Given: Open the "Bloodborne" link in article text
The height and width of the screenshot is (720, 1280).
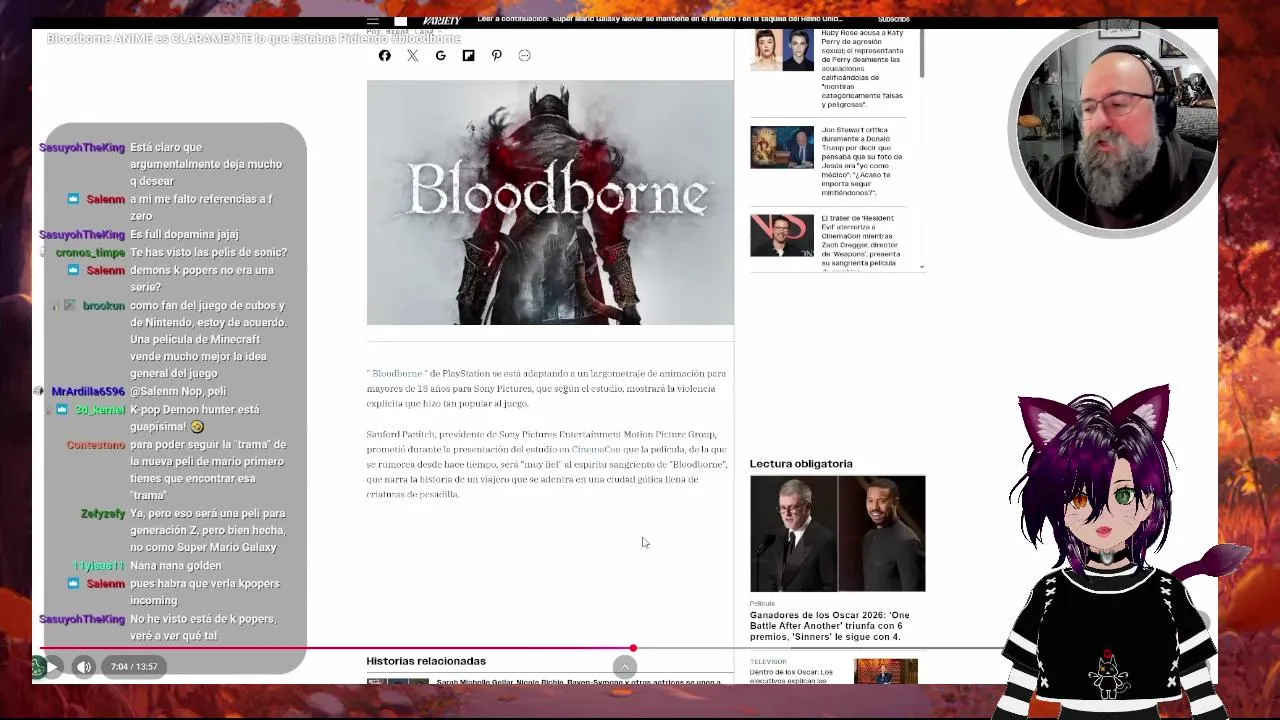Looking at the screenshot, I should [x=397, y=374].
